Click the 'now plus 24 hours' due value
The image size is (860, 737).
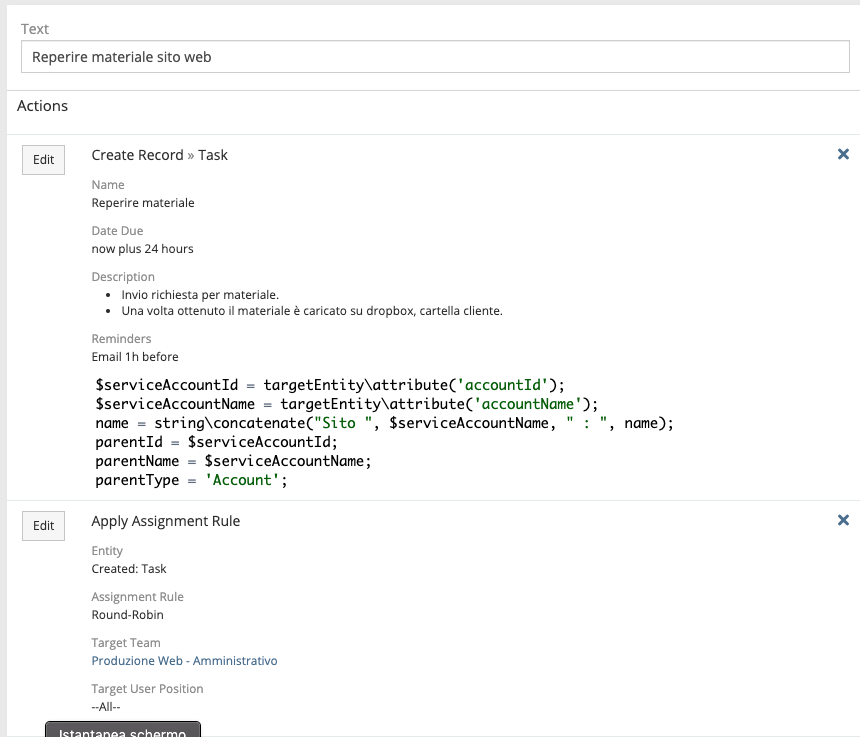click(142, 248)
